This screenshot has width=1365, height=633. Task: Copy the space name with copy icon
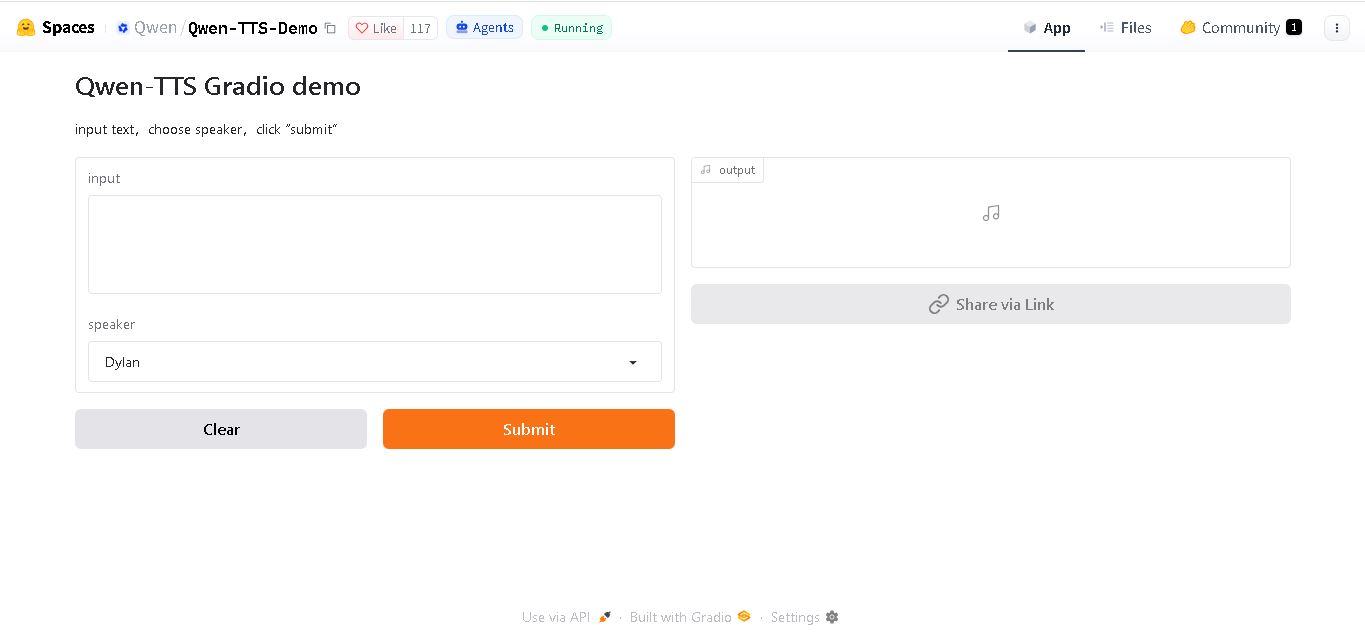[330, 28]
